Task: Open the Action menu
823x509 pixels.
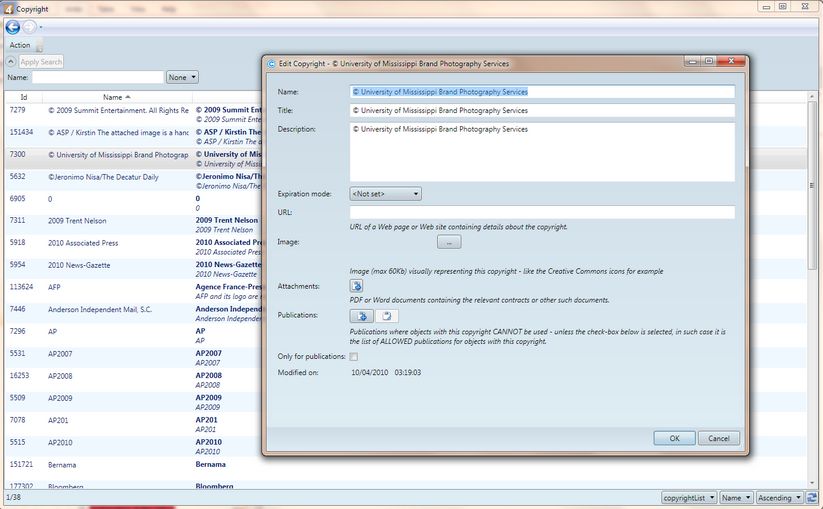Action: pyautogui.click(x=20, y=45)
